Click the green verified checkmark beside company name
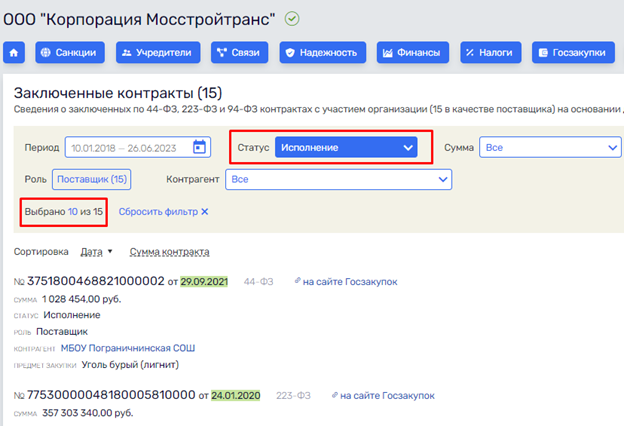Screen dimensions: 624x426 [292, 19]
